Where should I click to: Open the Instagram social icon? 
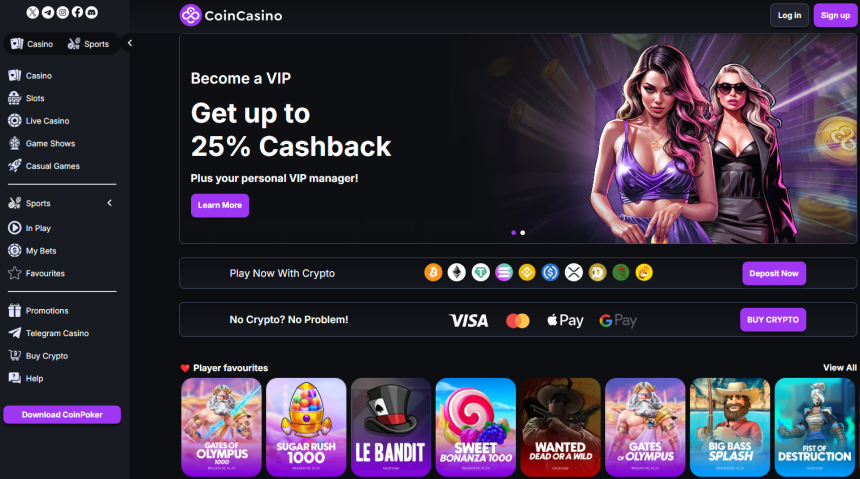coord(63,12)
